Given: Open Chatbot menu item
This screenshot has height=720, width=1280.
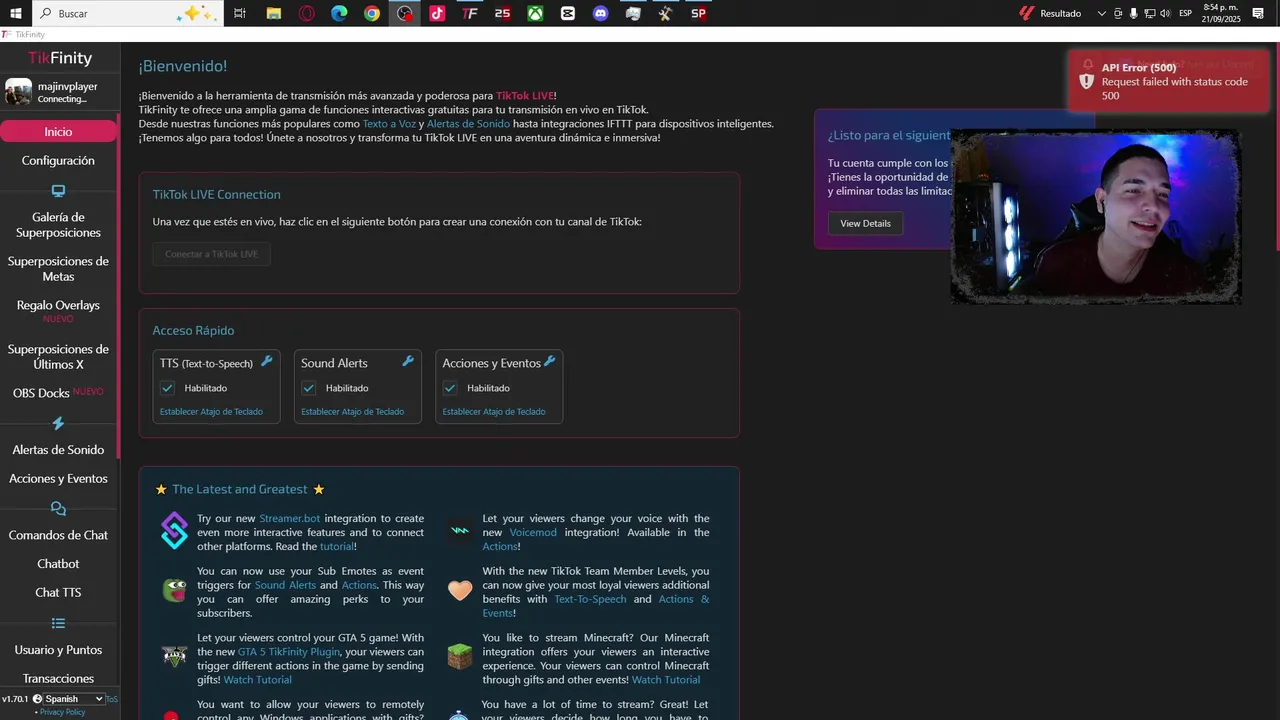Looking at the screenshot, I should pos(58,564).
